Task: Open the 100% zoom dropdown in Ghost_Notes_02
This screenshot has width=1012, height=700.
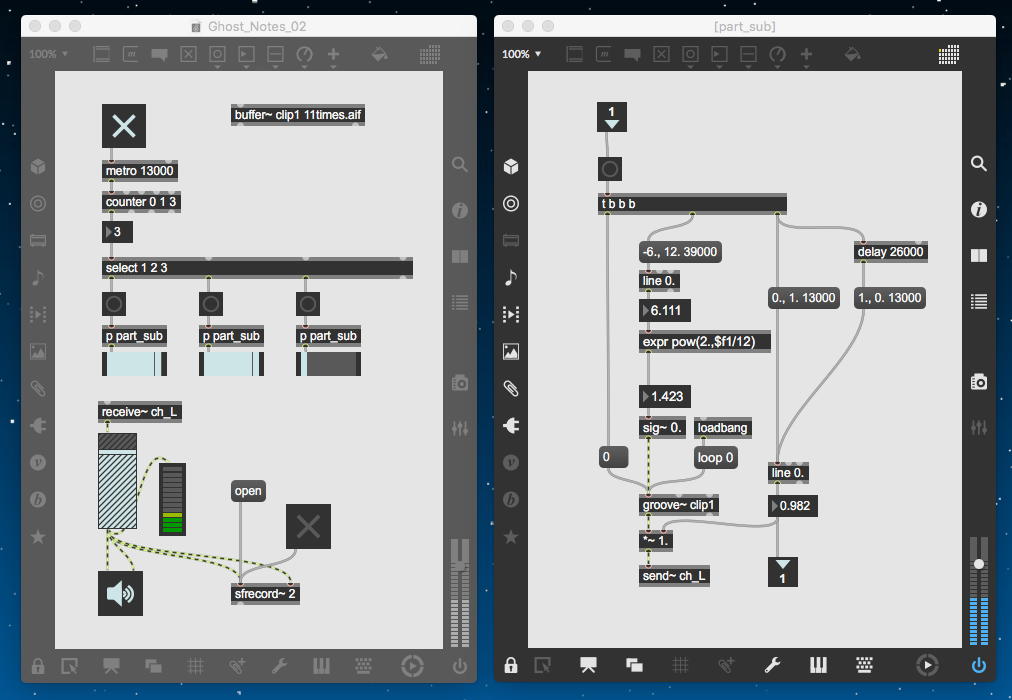Action: (x=48, y=54)
